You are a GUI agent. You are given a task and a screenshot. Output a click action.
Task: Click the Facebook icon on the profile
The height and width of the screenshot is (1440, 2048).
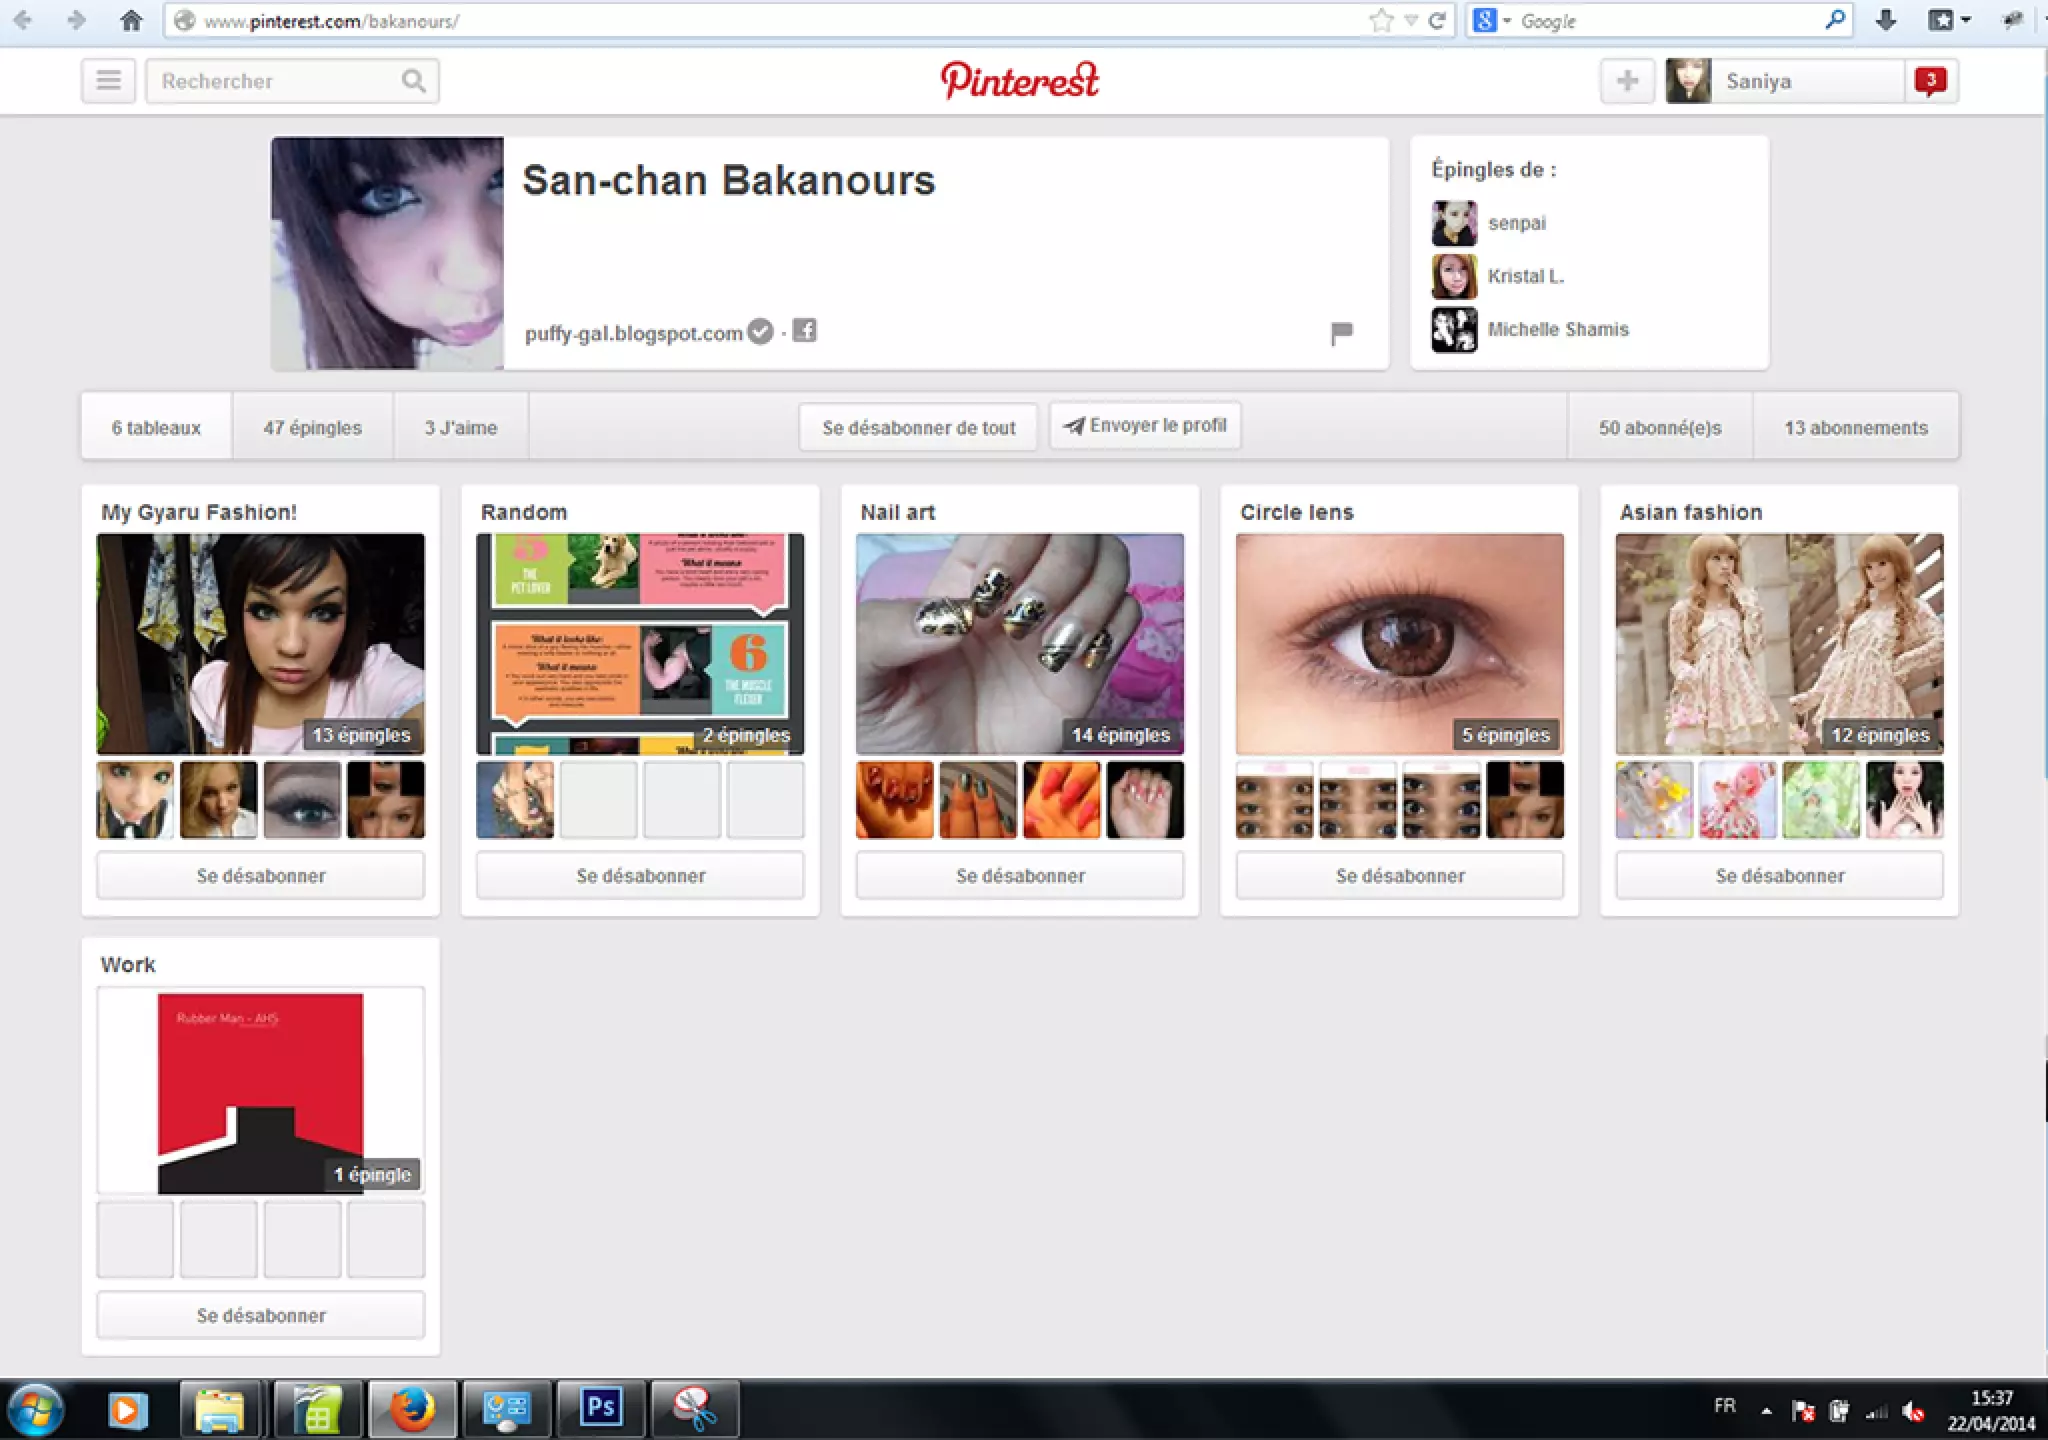click(x=805, y=331)
